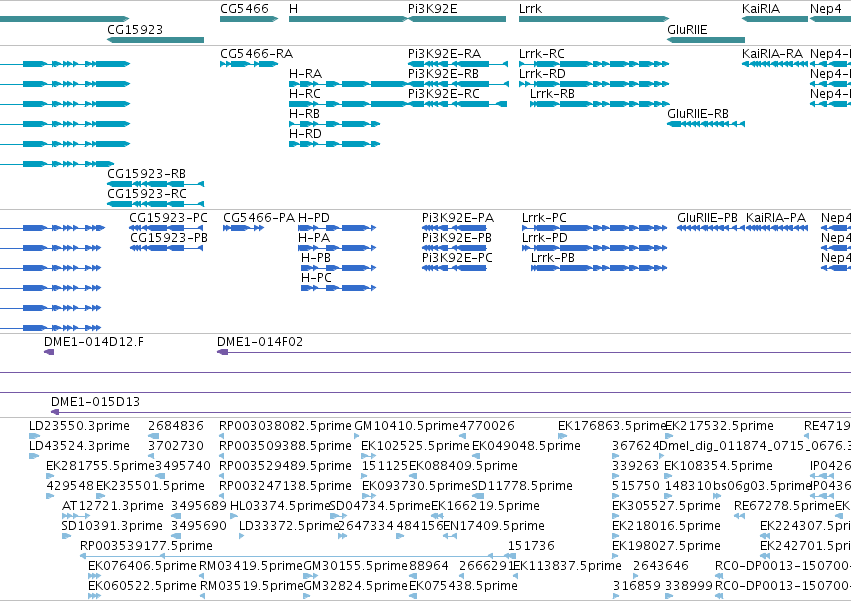Viewport: 851px width, 601px height.
Task: Select the Lrrk-PD protein feature
Action: pos(594,248)
